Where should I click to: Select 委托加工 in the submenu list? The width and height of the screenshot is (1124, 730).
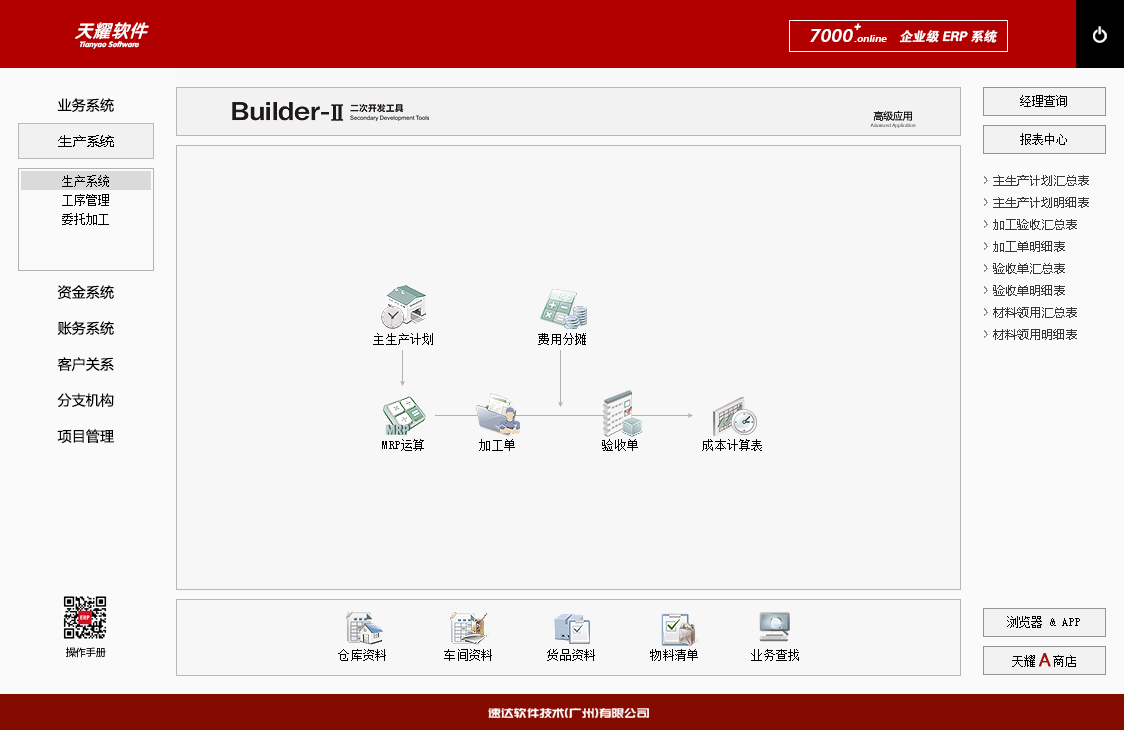(86, 219)
